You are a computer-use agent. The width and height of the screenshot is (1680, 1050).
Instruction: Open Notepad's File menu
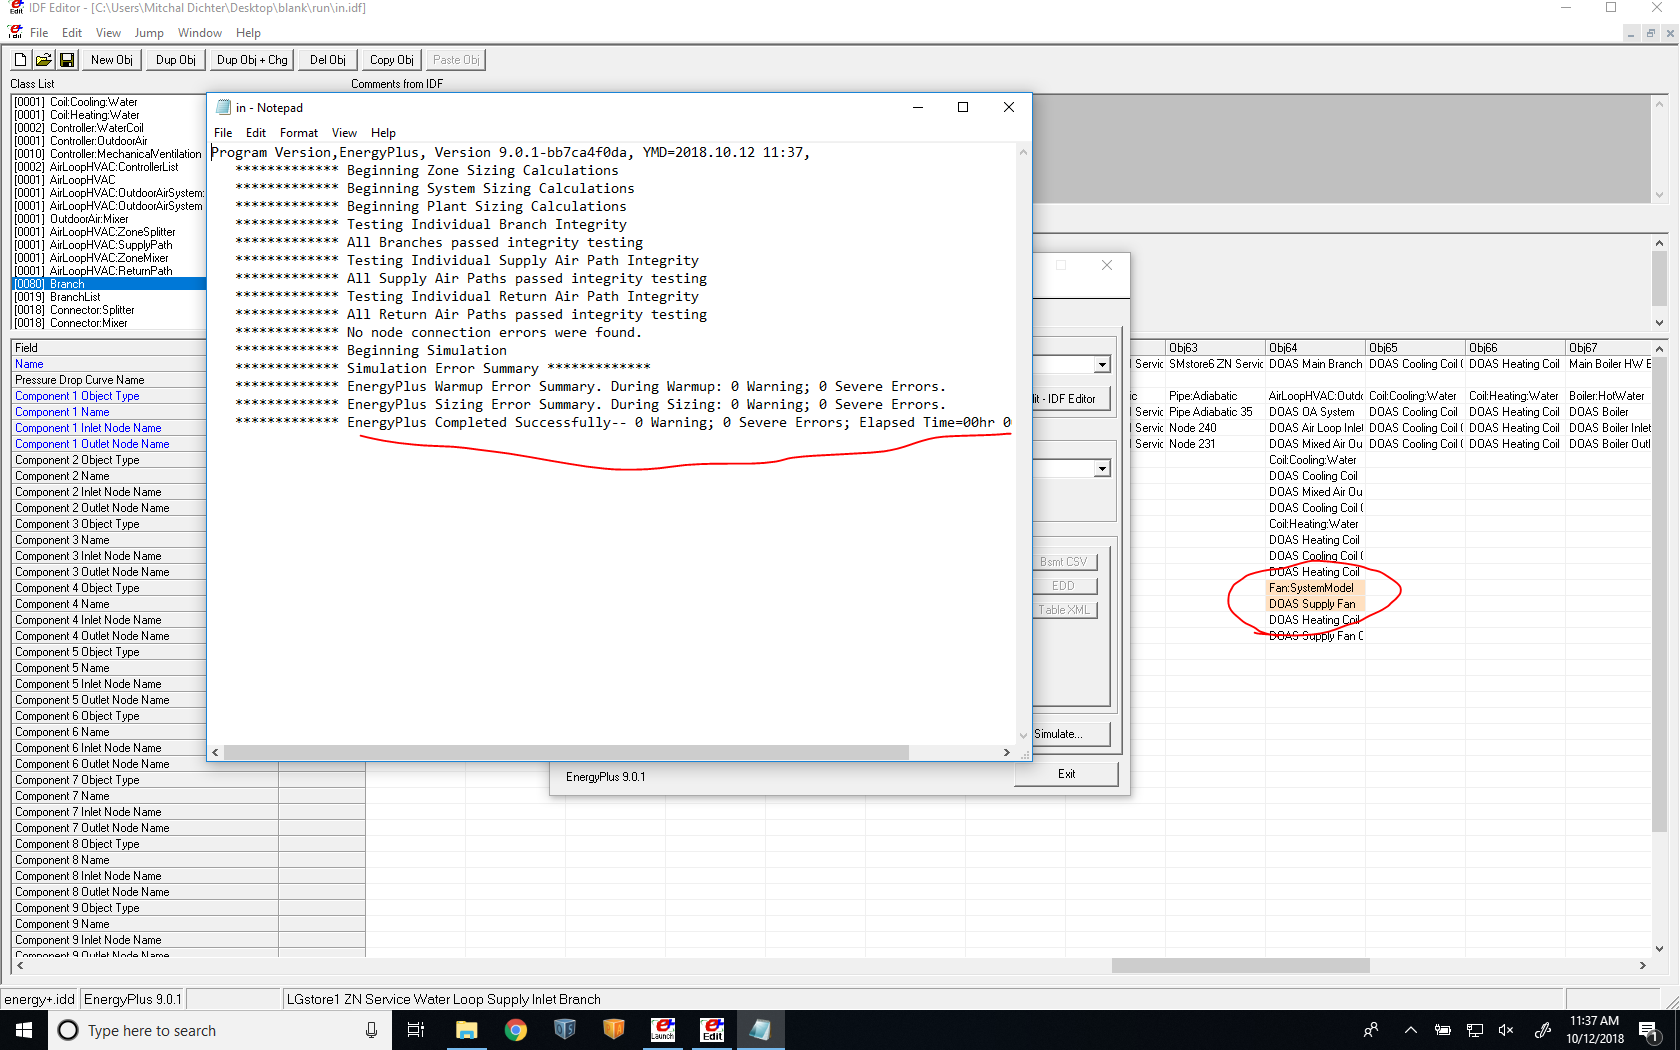coord(223,133)
